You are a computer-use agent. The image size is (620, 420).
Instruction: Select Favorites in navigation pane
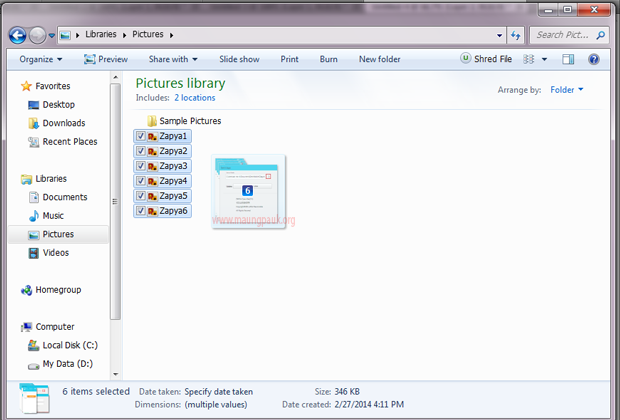pos(45,86)
